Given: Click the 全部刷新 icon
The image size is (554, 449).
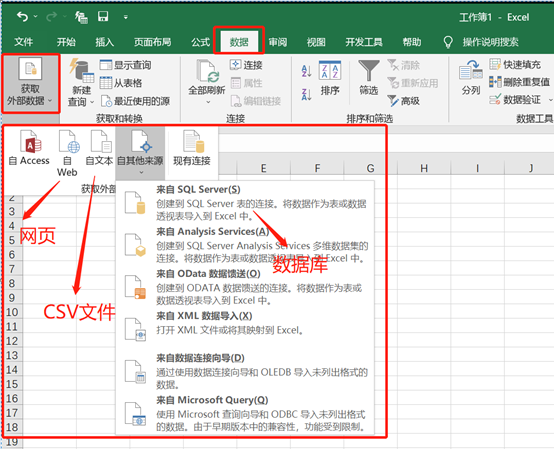Looking at the screenshot, I should point(207,72).
